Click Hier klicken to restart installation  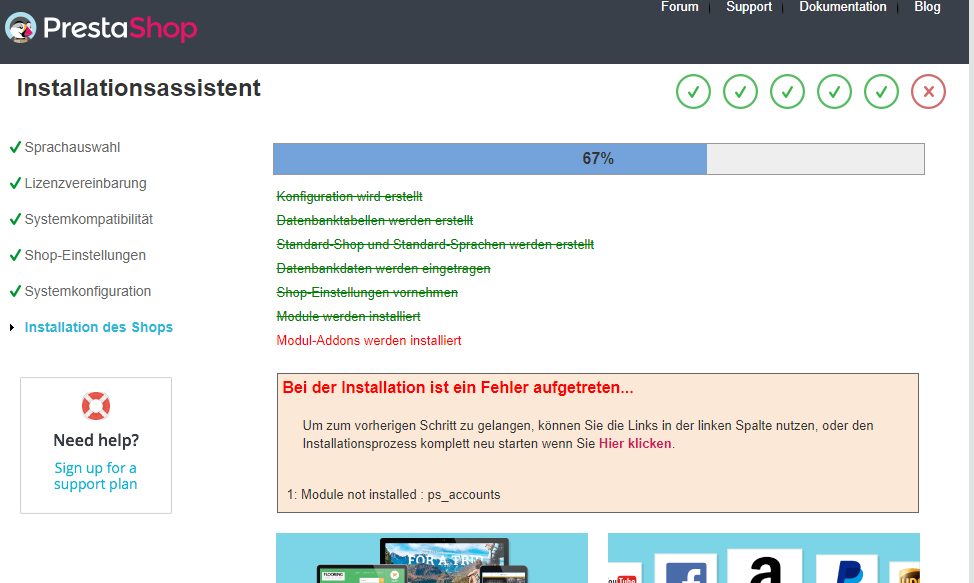[635, 443]
